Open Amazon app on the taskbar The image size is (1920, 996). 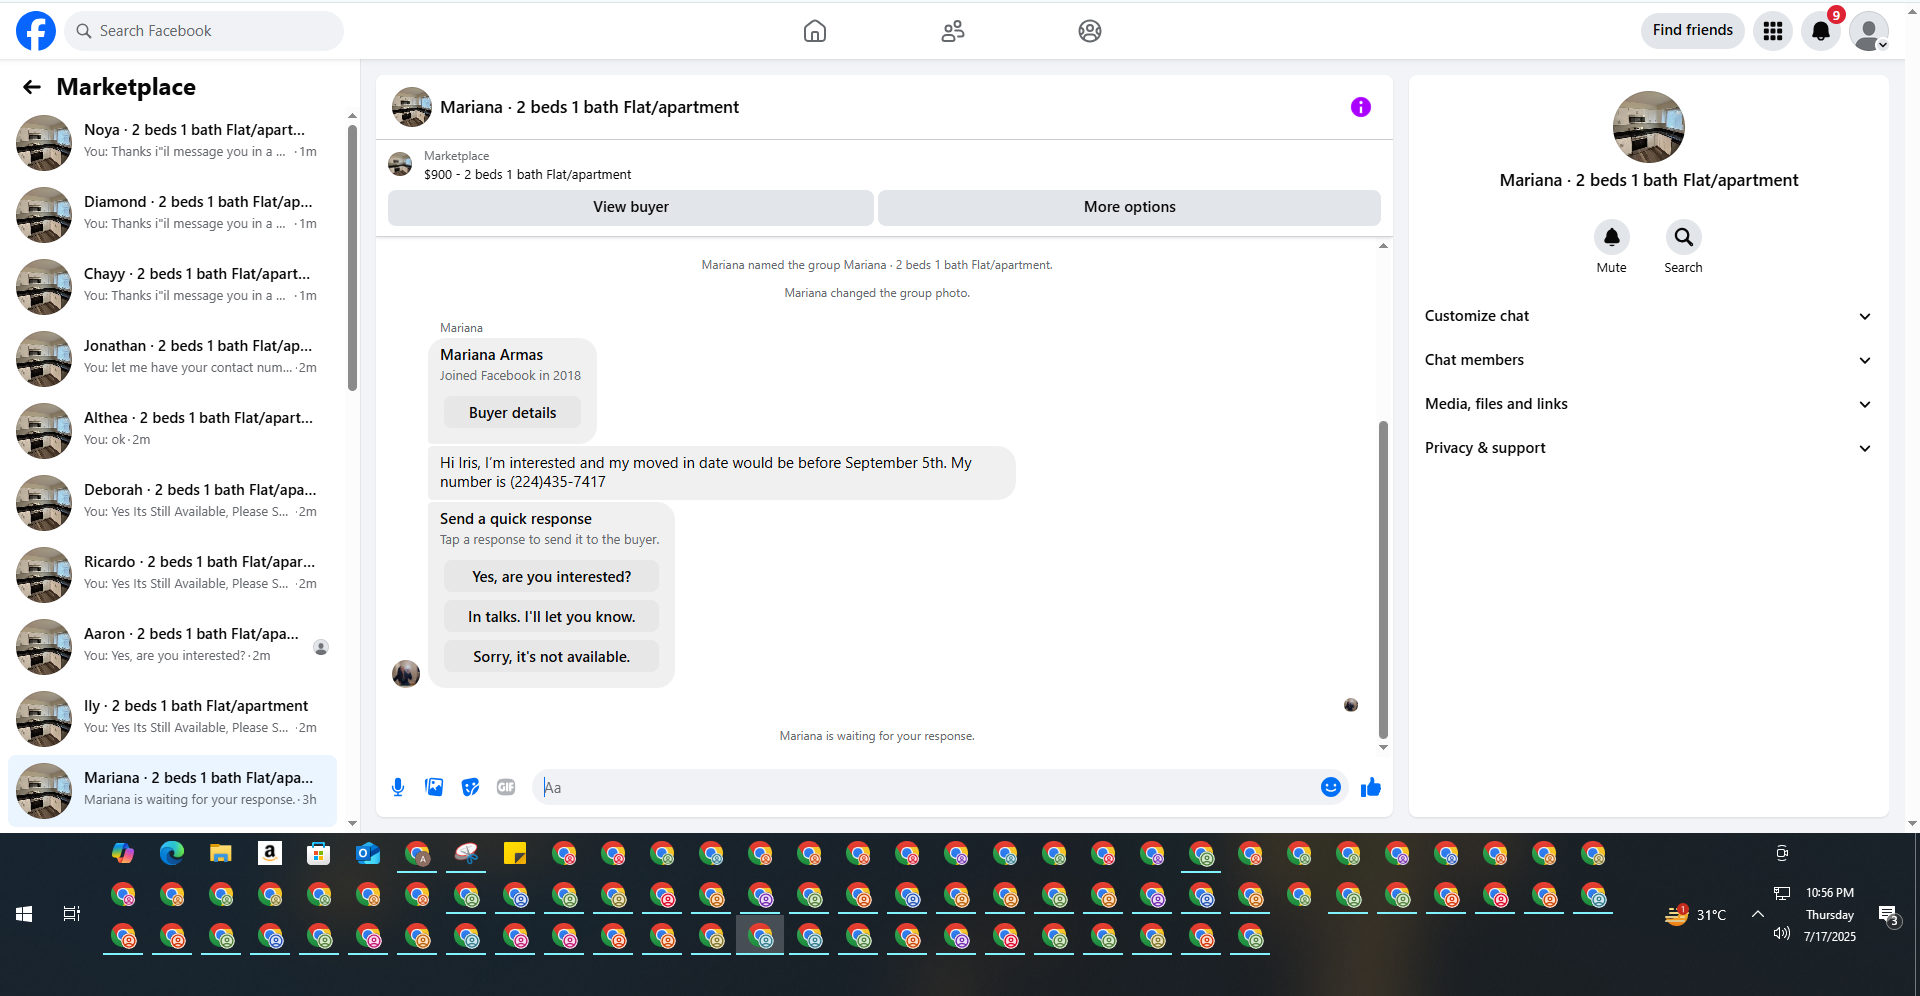coord(269,853)
